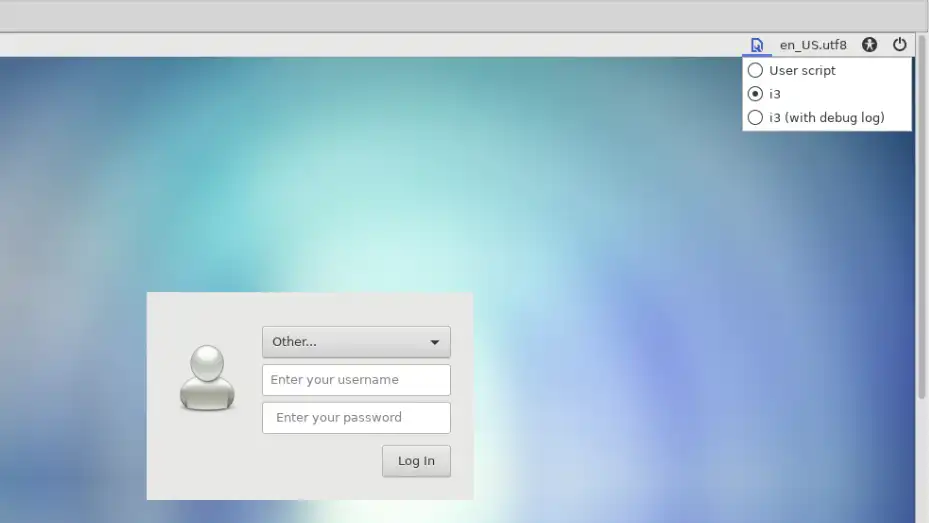Click the power button icon
Image resolution: width=929 pixels, height=523 pixels.
pos(899,44)
